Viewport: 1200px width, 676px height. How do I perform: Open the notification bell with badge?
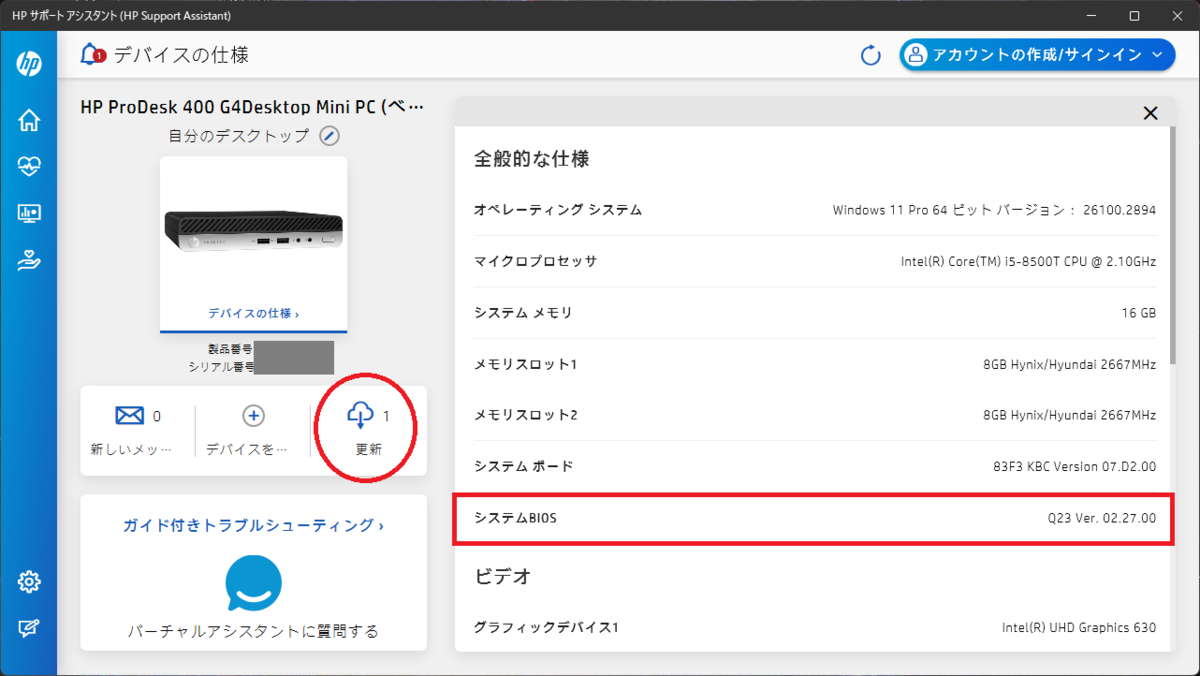(93, 54)
